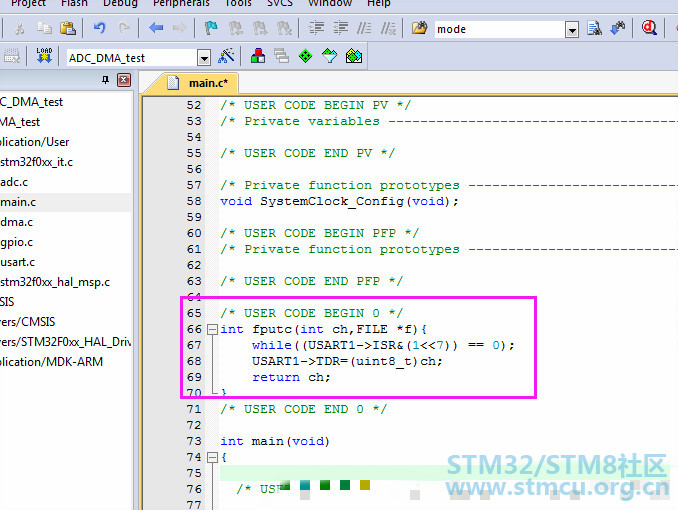The height and width of the screenshot is (510, 678).
Task: Open the SVCS menu
Action: pos(280,3)
